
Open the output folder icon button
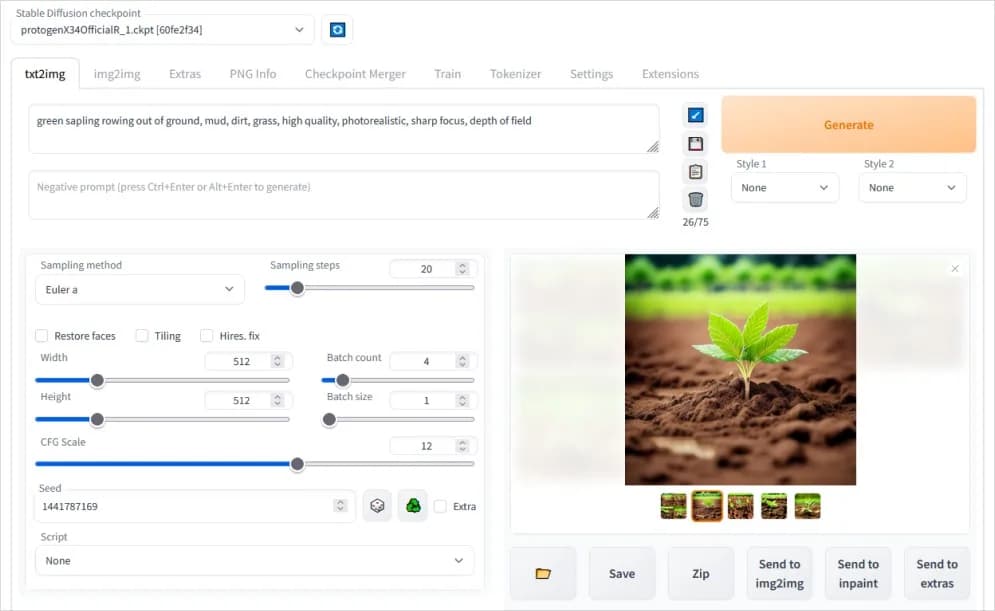(543, 573)
